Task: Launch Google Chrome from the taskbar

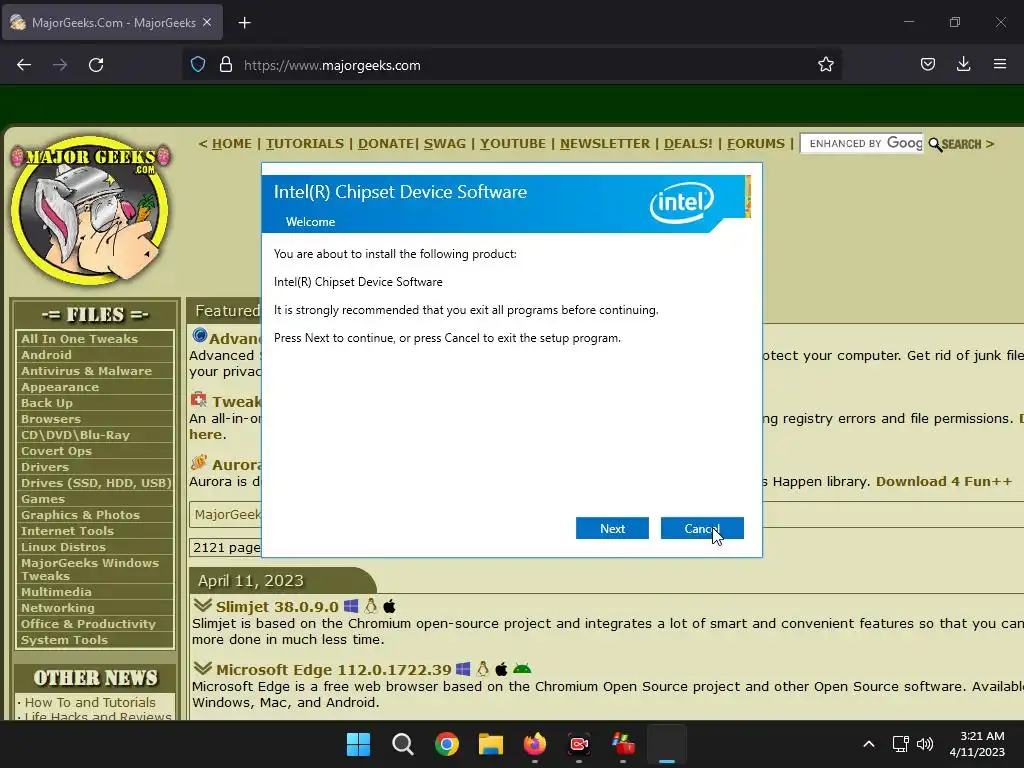Action: pos(447,744)
